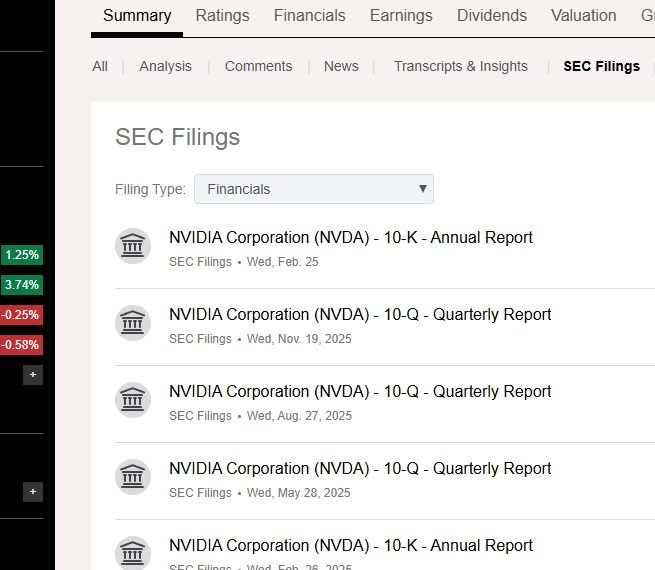Screen dimensions: 655x570
Task: Open the 10-K Annual Report dated Feb. 25
Action: point(351,238)
